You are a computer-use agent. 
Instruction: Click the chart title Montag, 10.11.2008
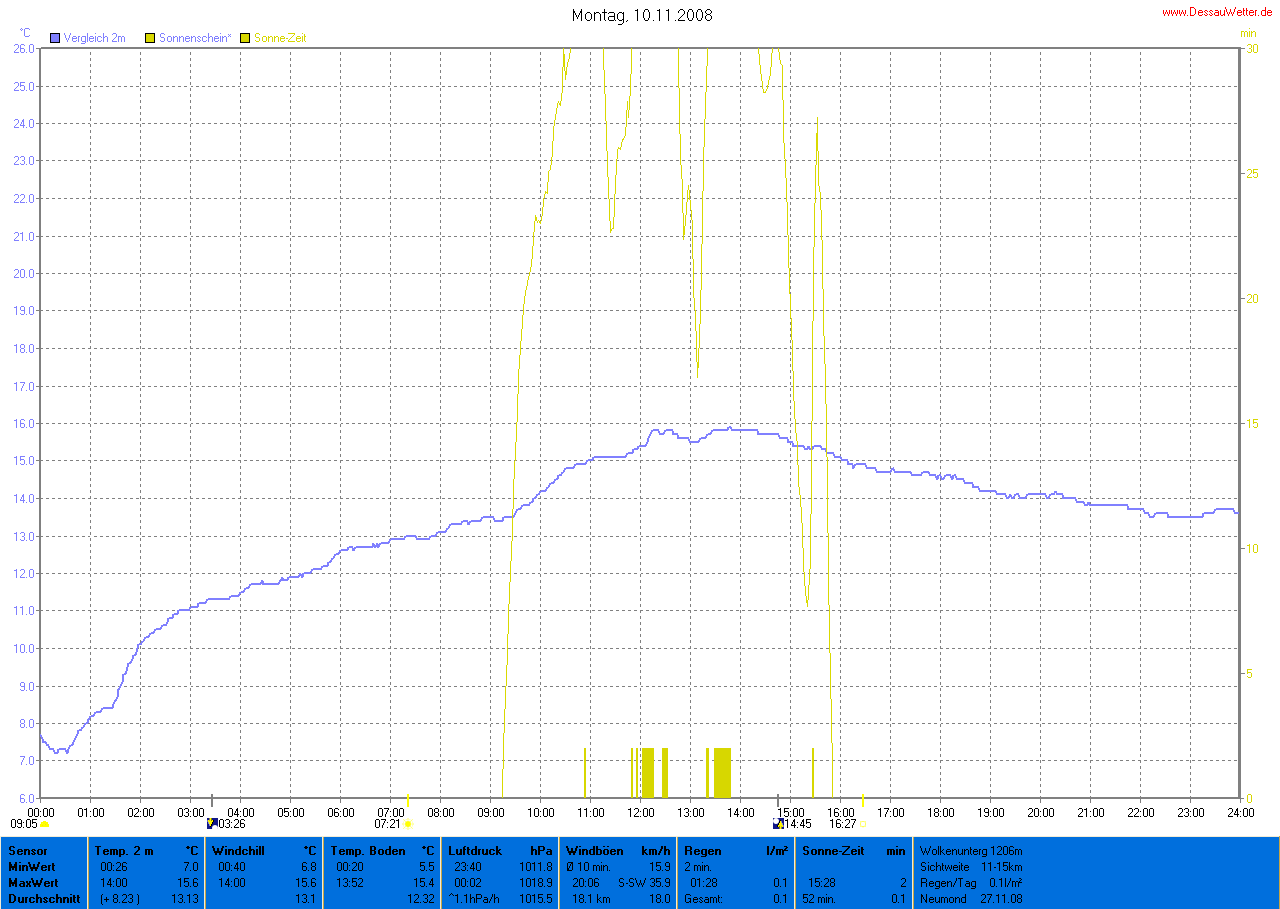(x=642, y=15)
